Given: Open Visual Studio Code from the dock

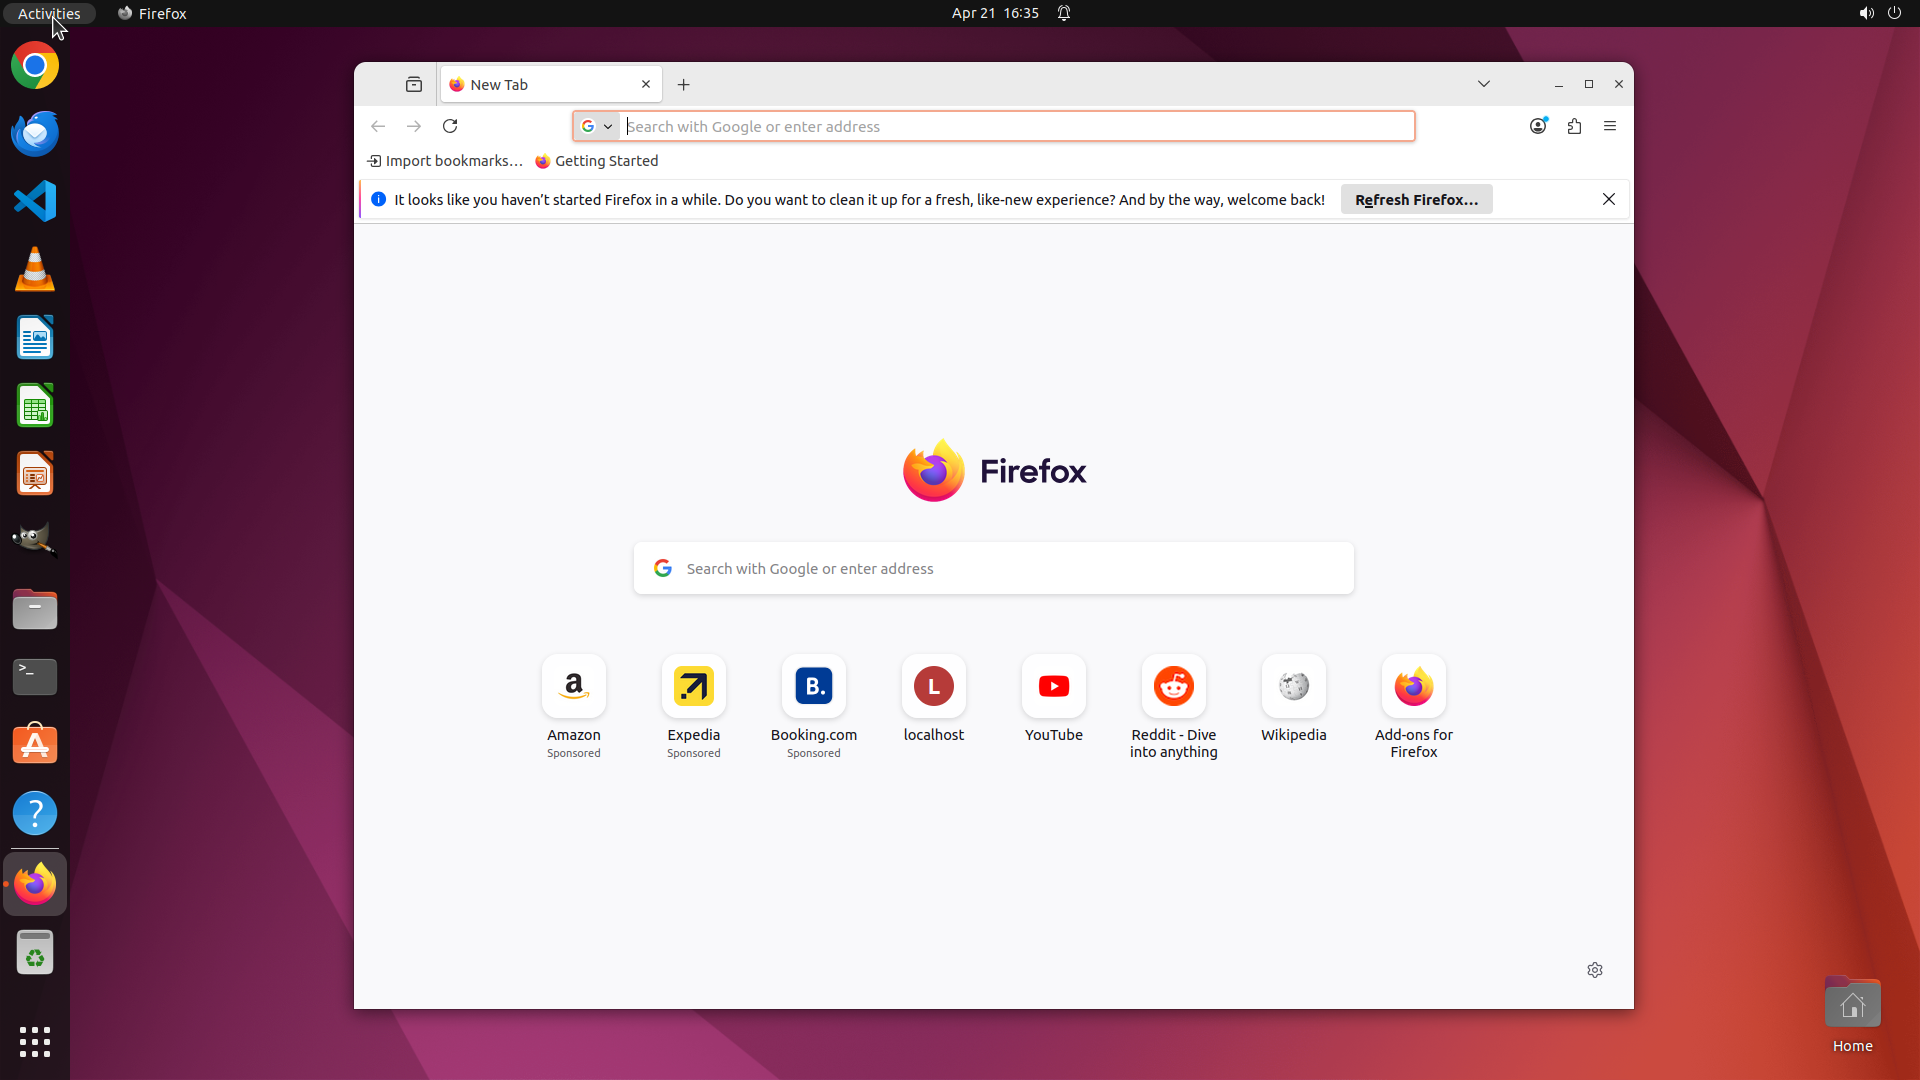Looking at the screenshot, I should point(35,201).
